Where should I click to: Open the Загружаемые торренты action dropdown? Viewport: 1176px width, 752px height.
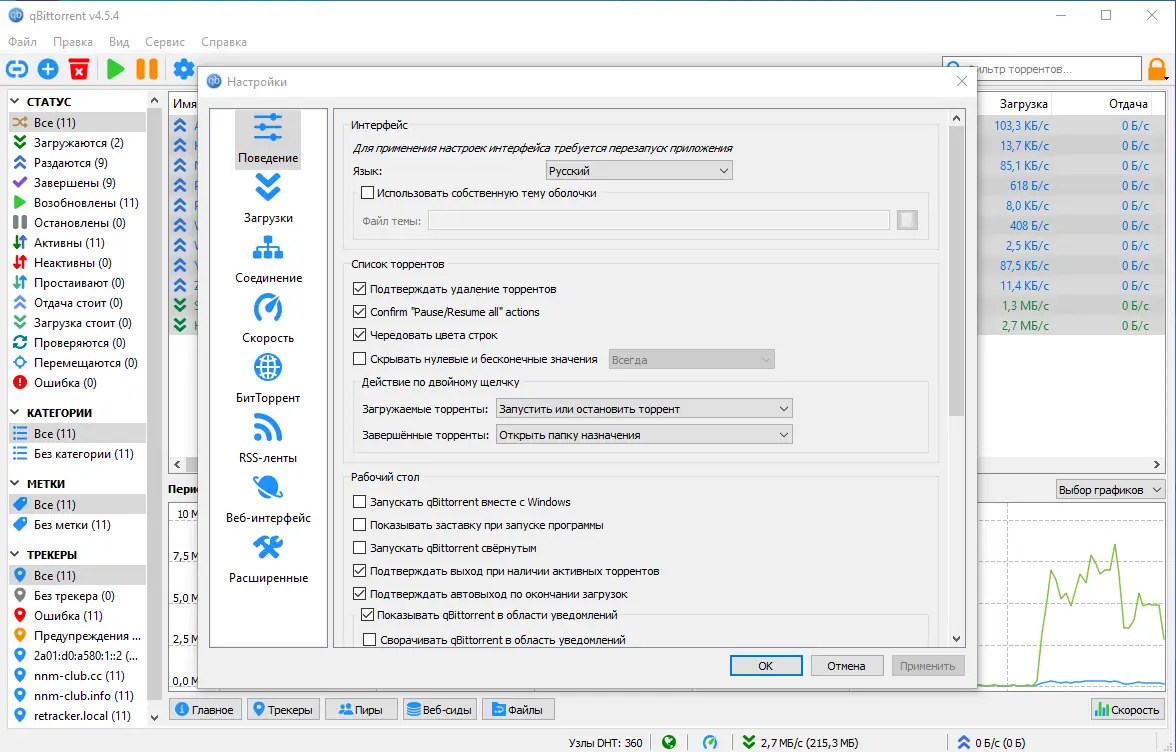tap(644, 409)
